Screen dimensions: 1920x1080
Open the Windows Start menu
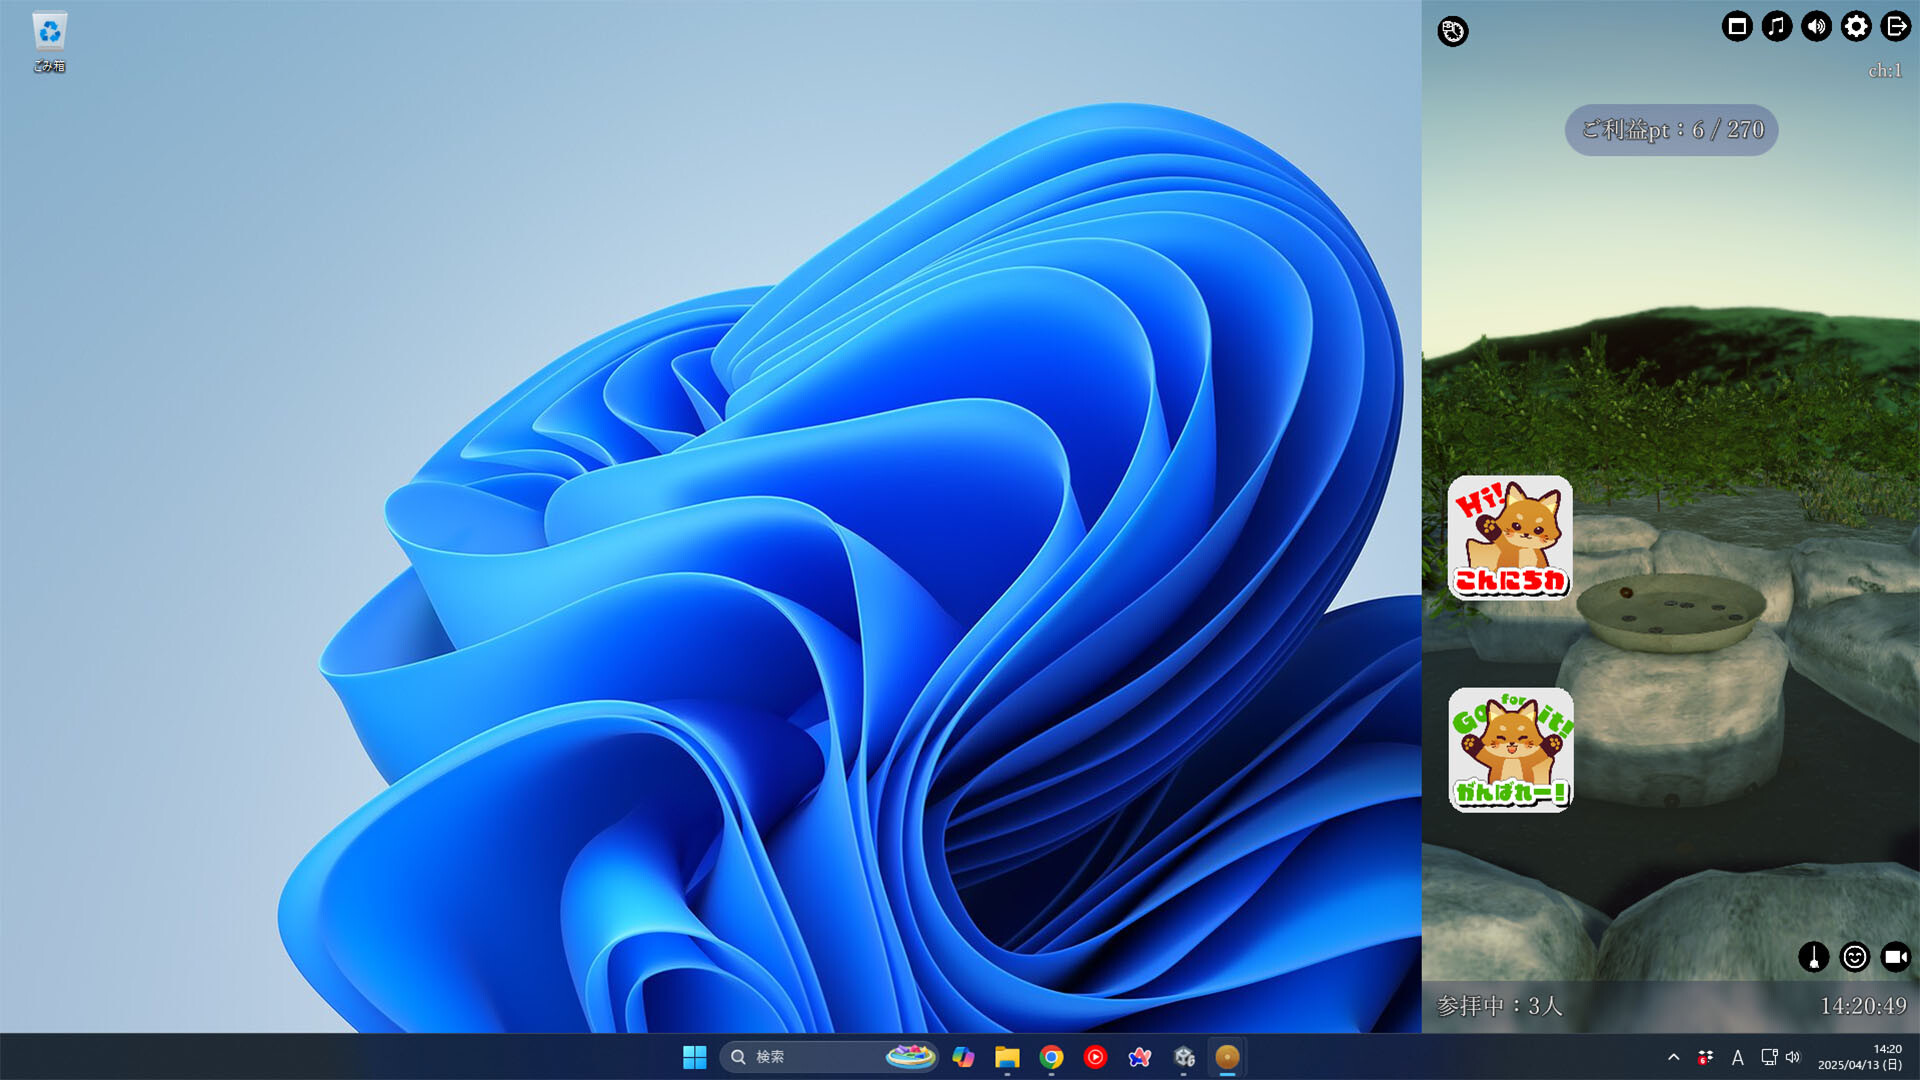point(694,1057)
